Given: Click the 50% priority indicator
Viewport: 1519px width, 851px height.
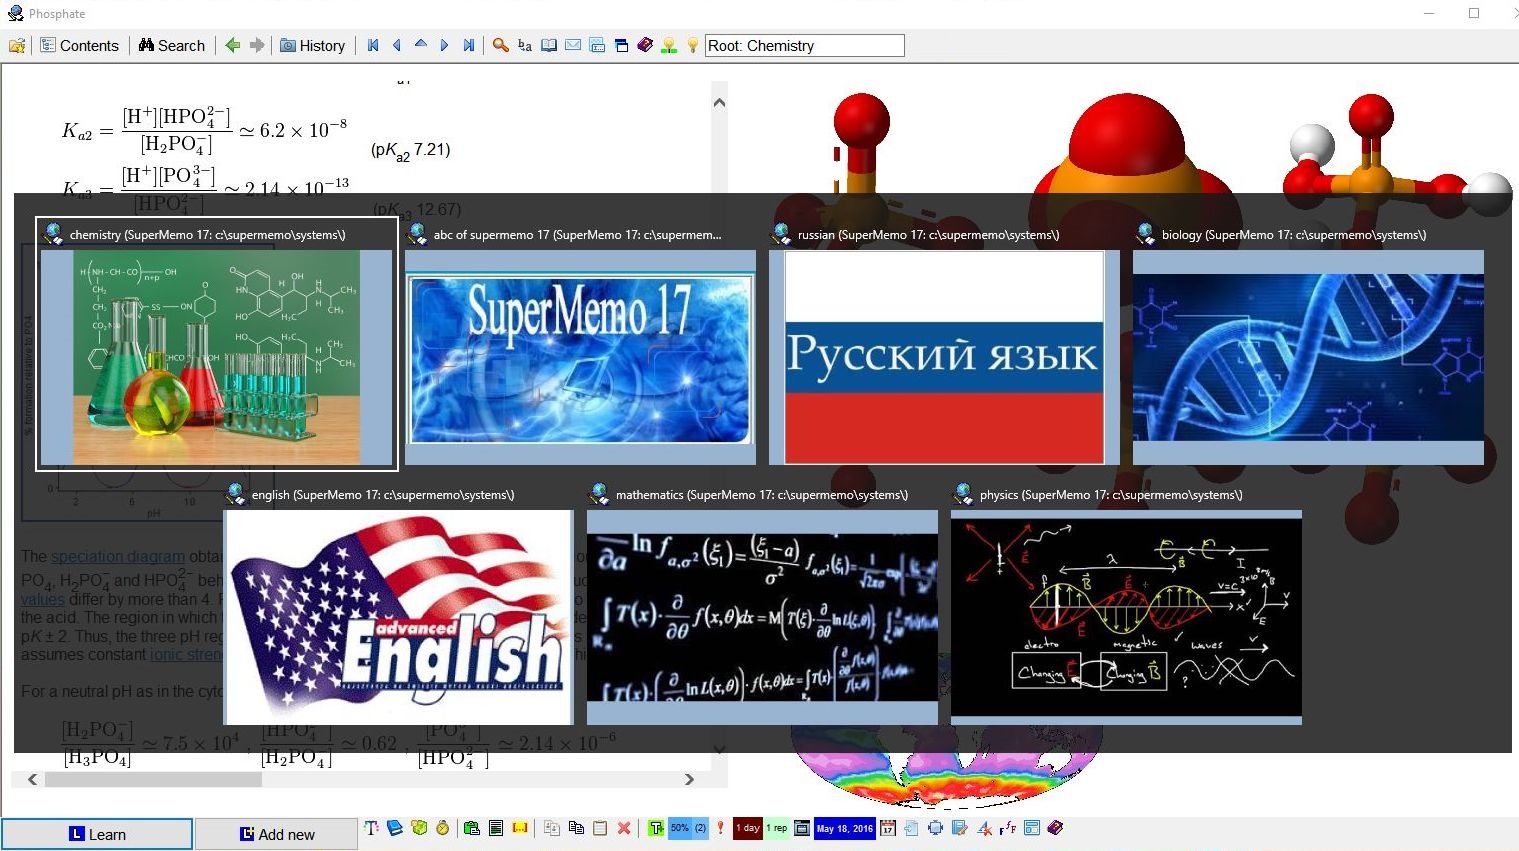Looking at the screenshot, I should pos(680,828).
